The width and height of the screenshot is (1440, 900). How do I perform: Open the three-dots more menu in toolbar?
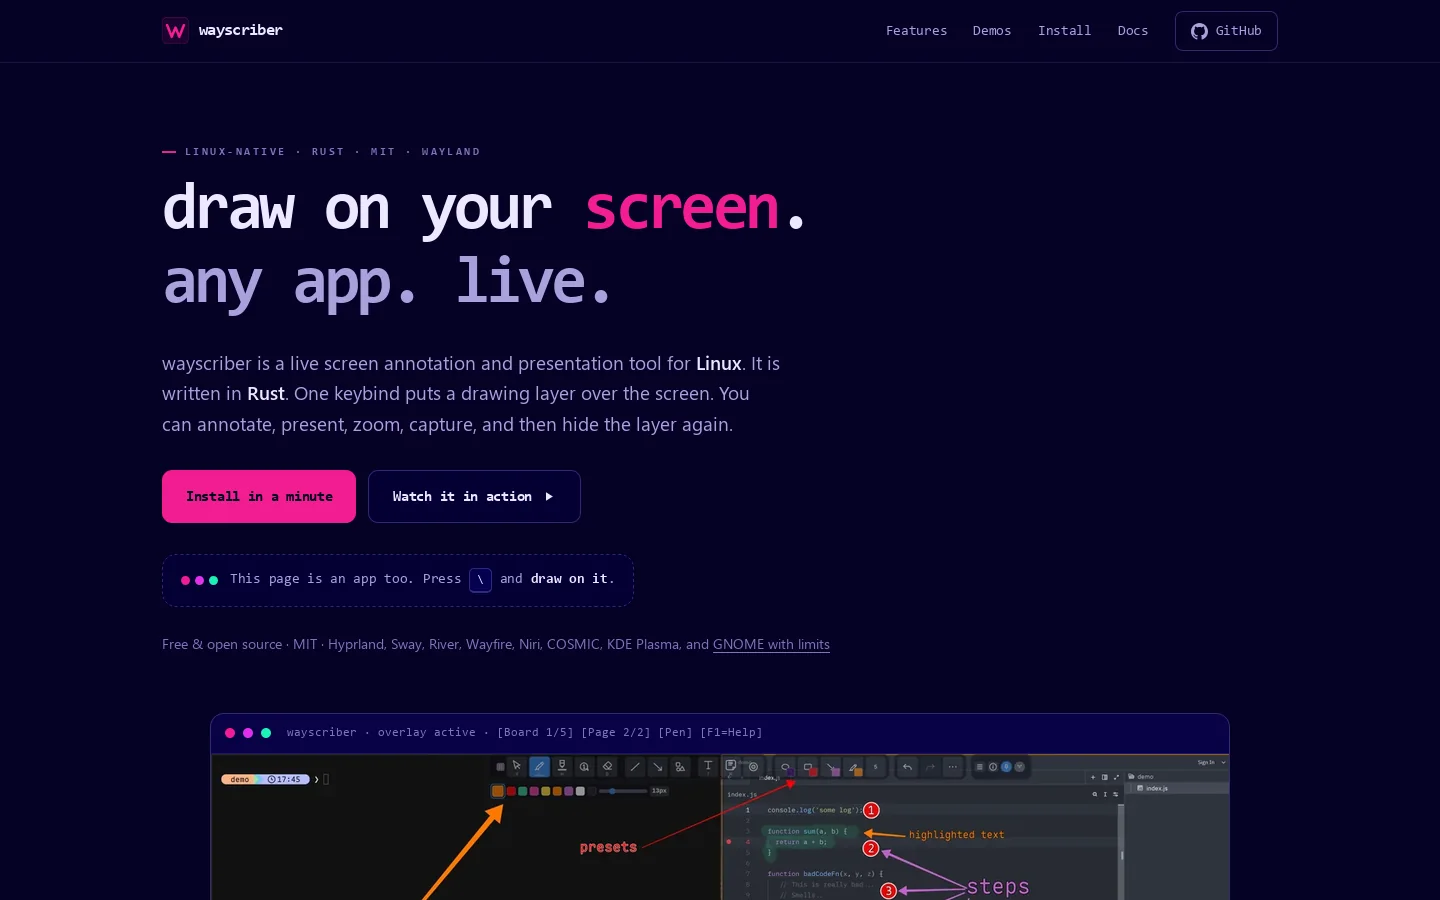(953, 767)
